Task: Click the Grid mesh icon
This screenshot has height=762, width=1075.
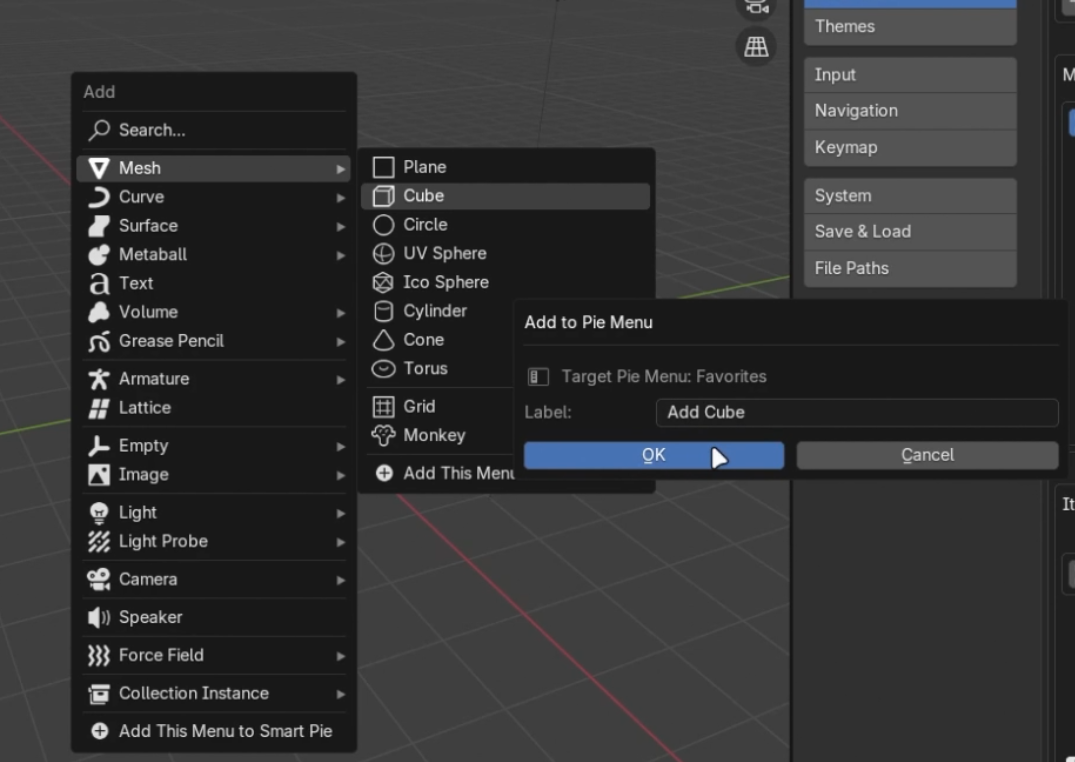Action: point(383,407)
